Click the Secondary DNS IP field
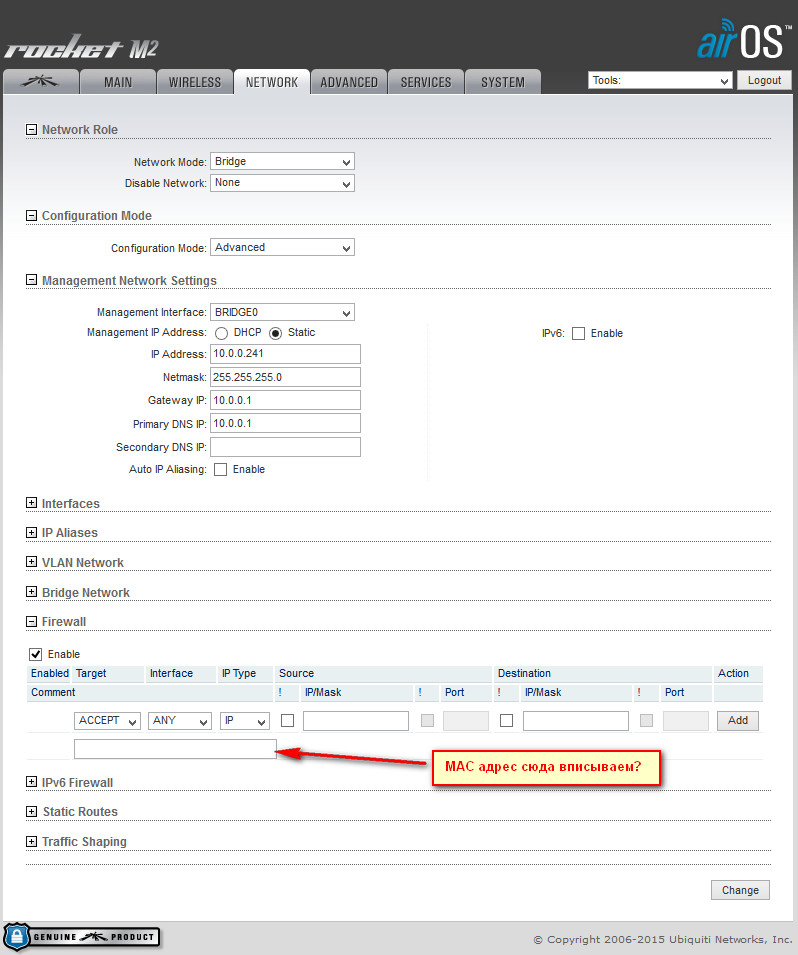Viewport: 798px width, 955px height. (x=285, y=446)
